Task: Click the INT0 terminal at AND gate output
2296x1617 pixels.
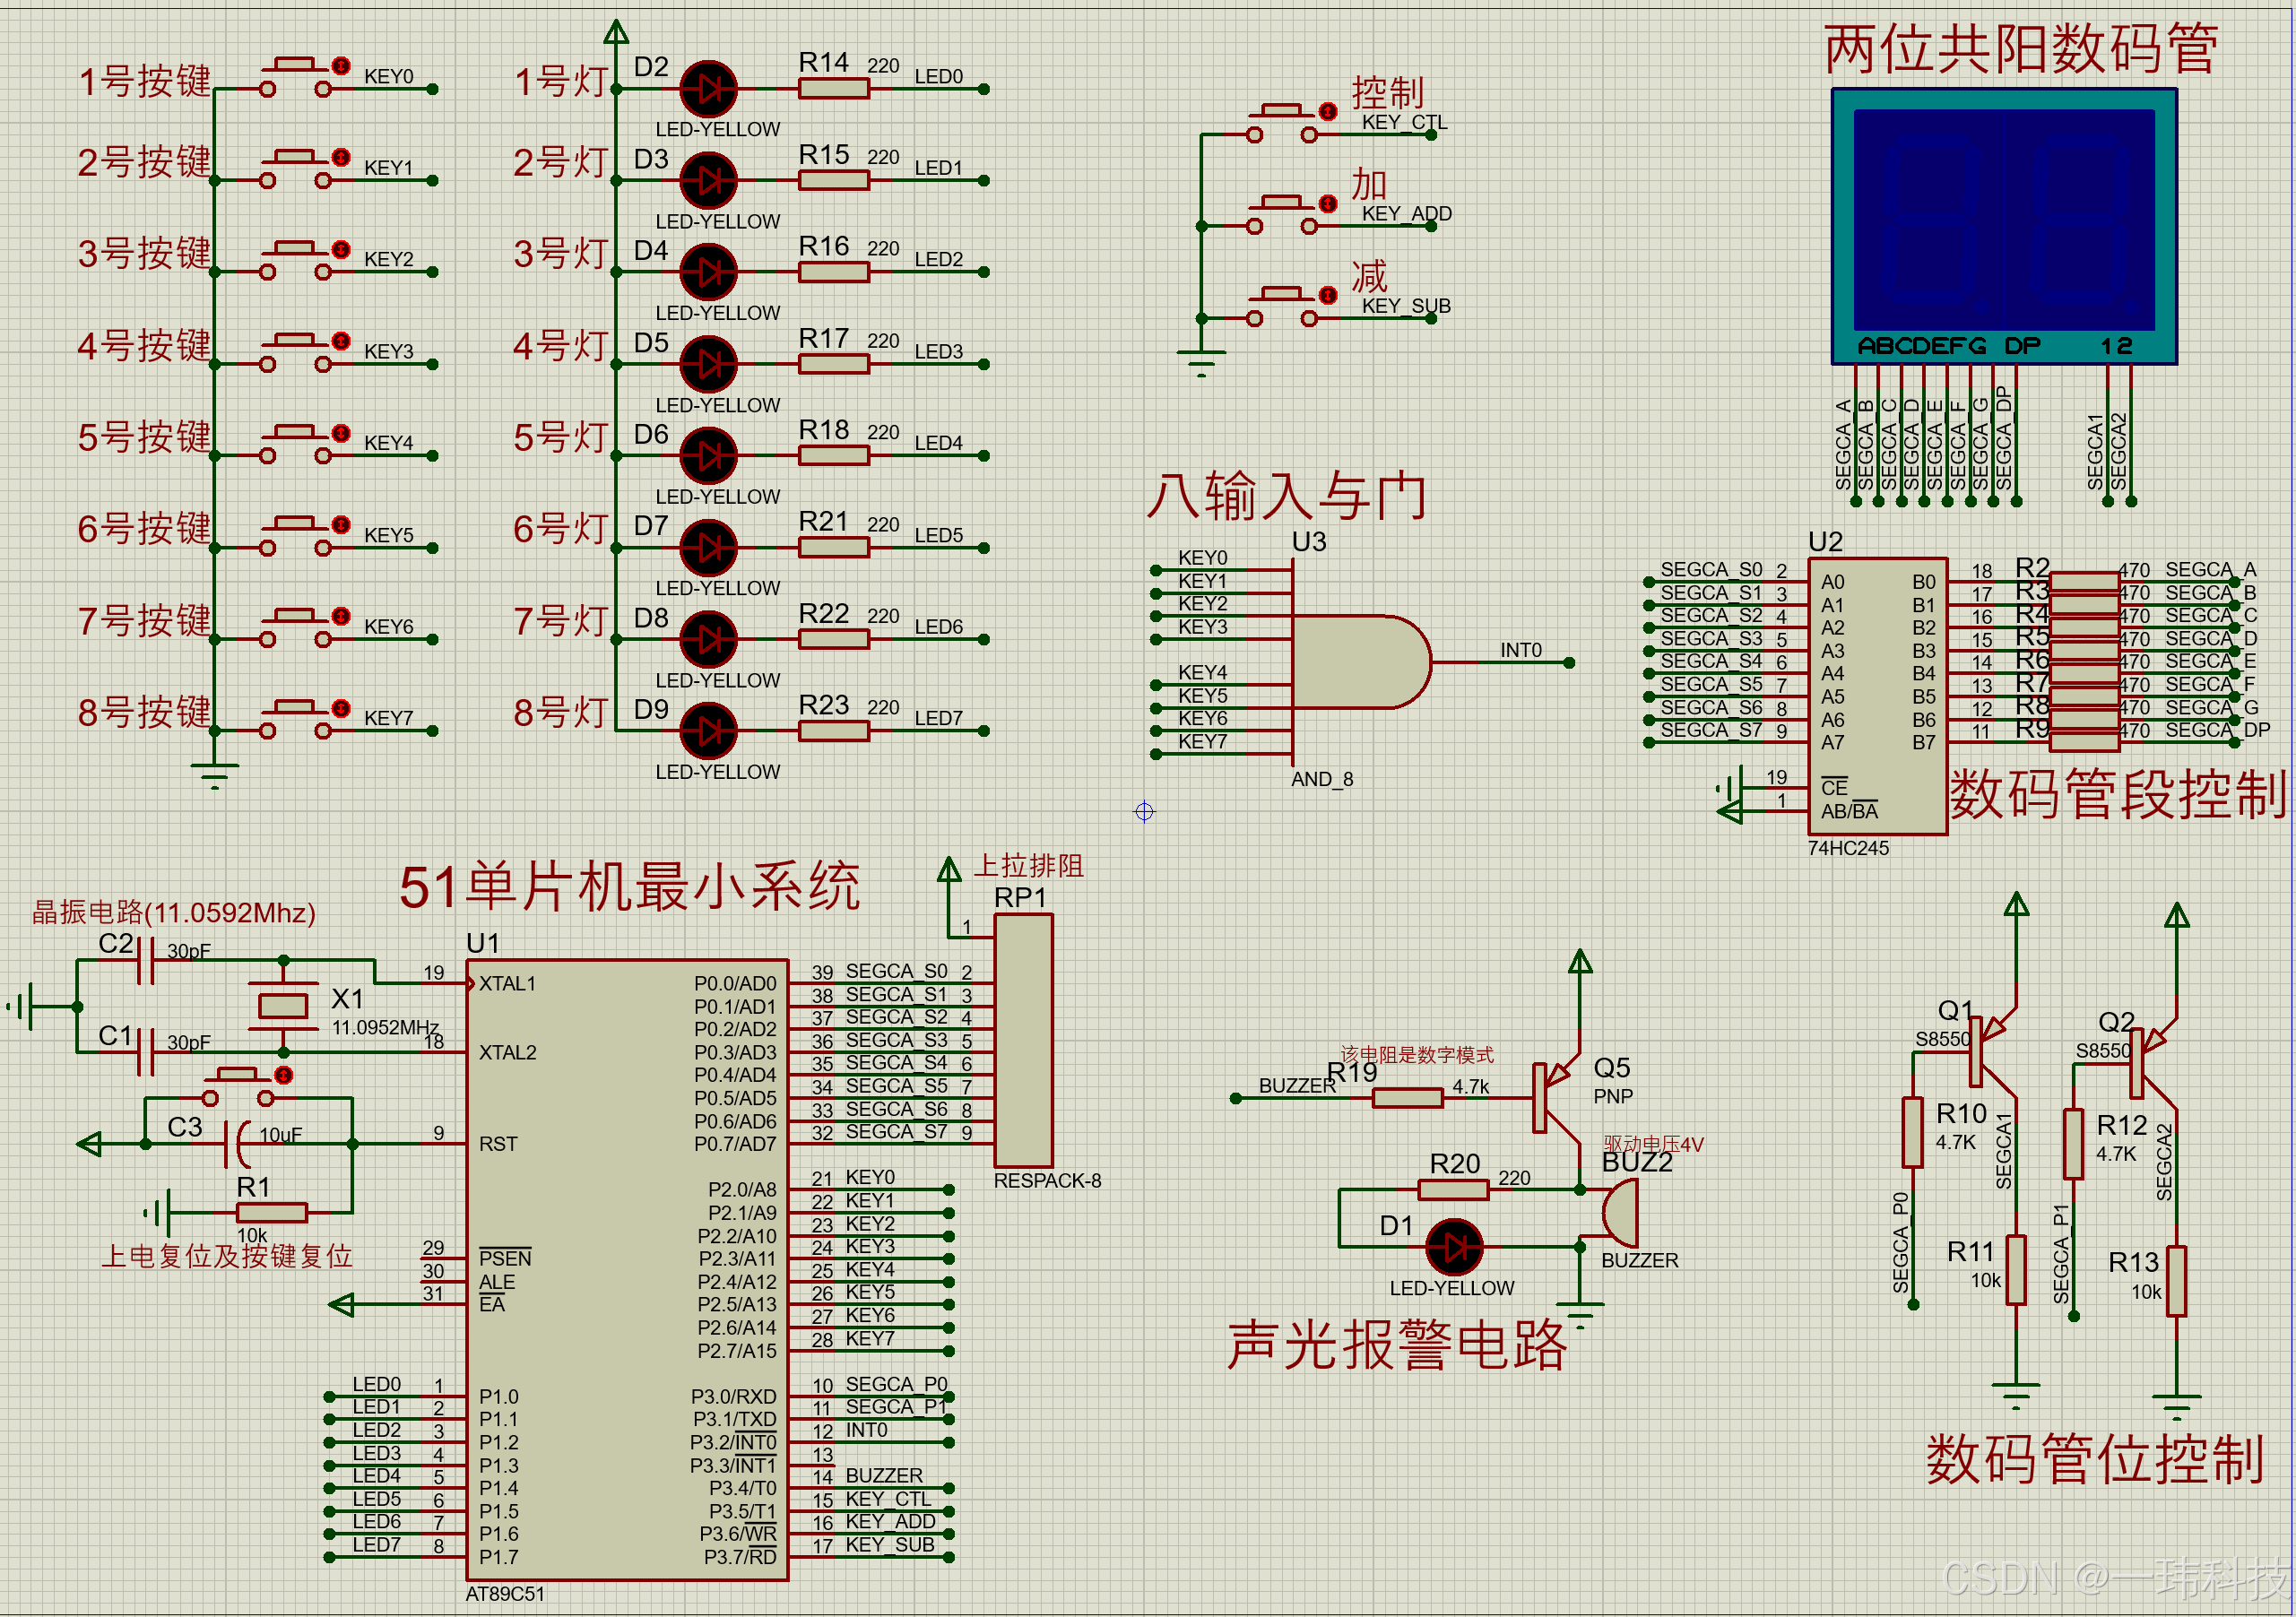Action: [1569, 662]
